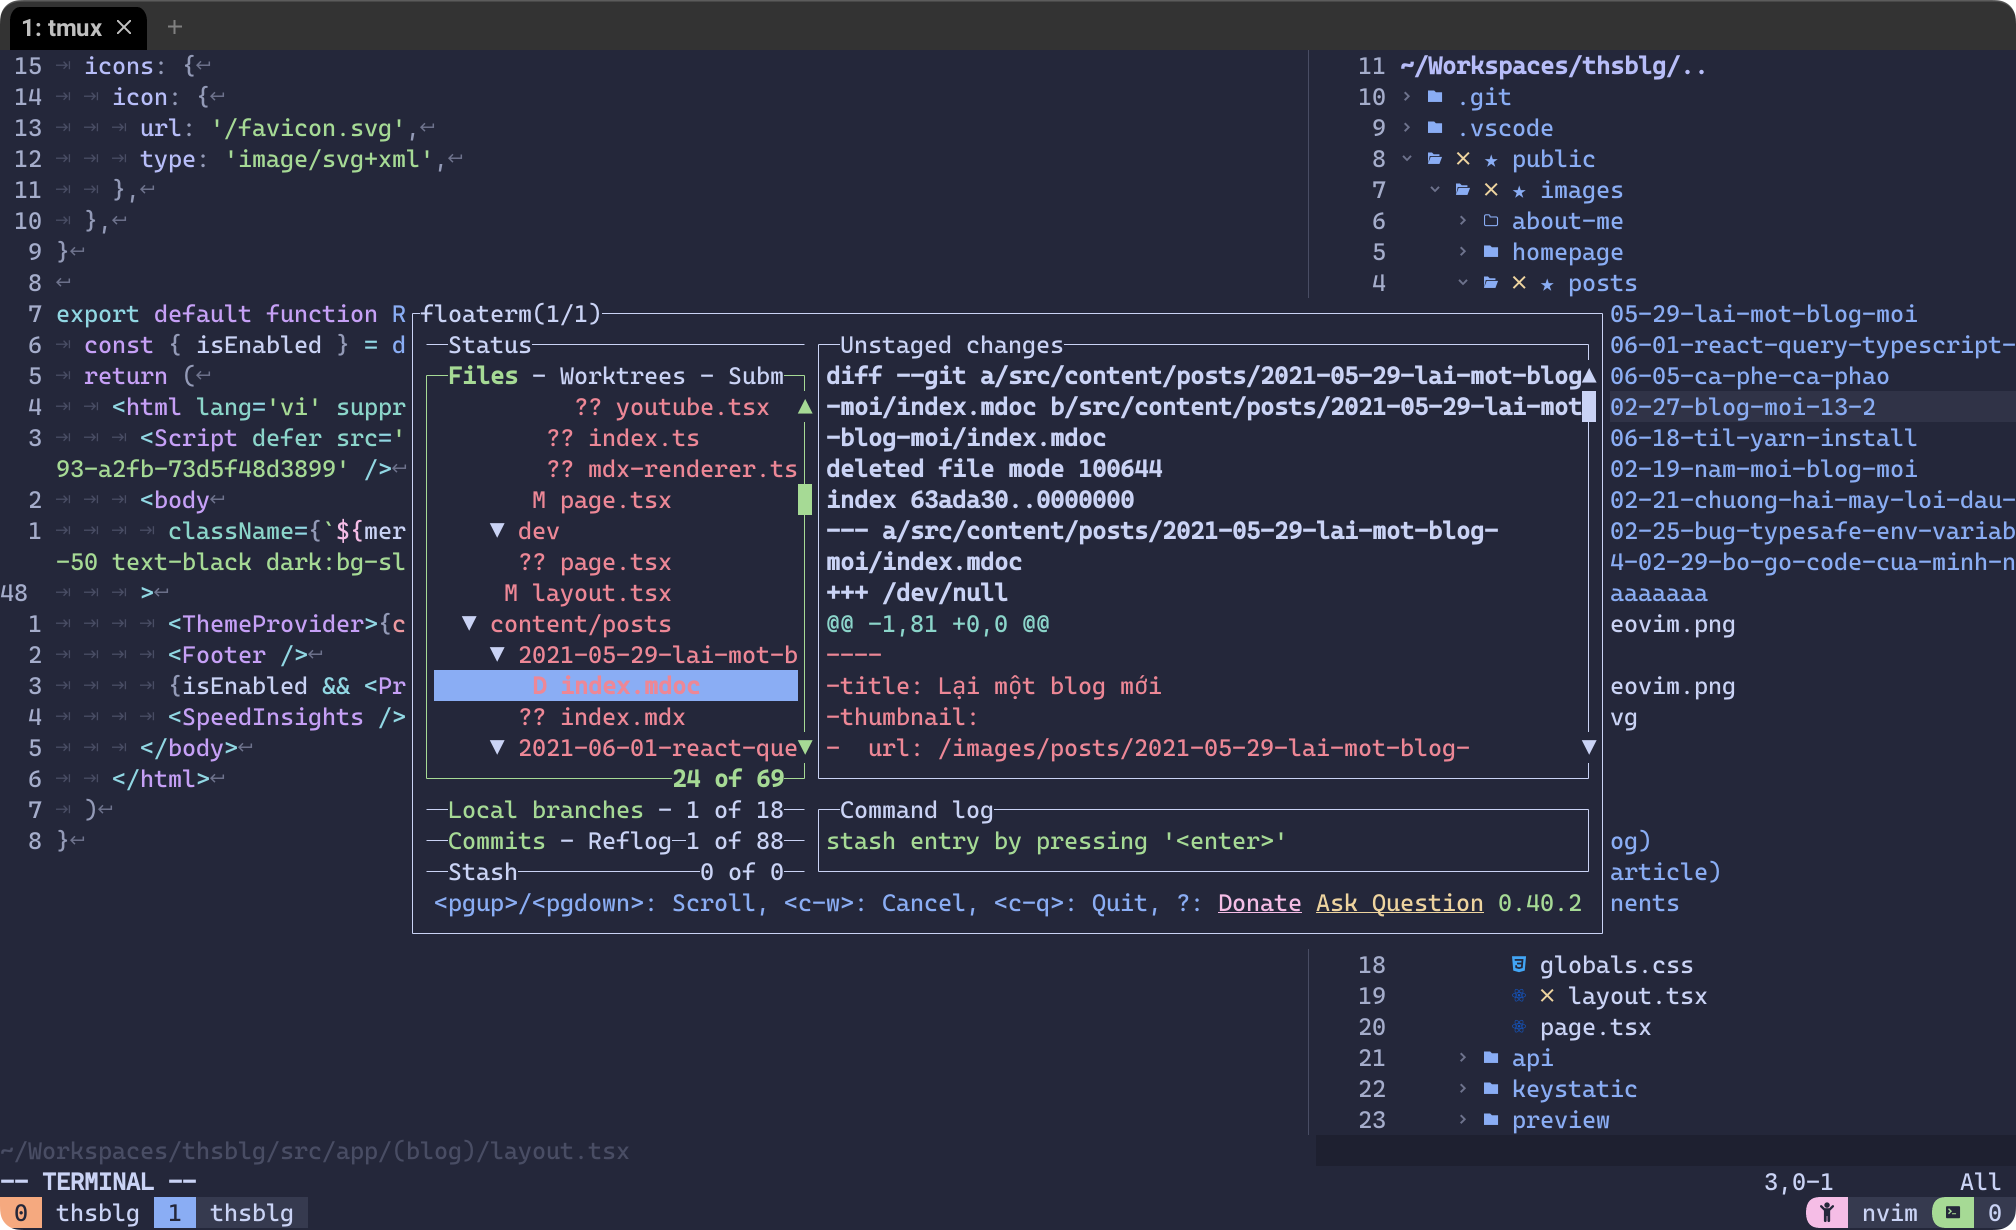Open the Ask Question link
2016x1230 pixels.
1399,903
